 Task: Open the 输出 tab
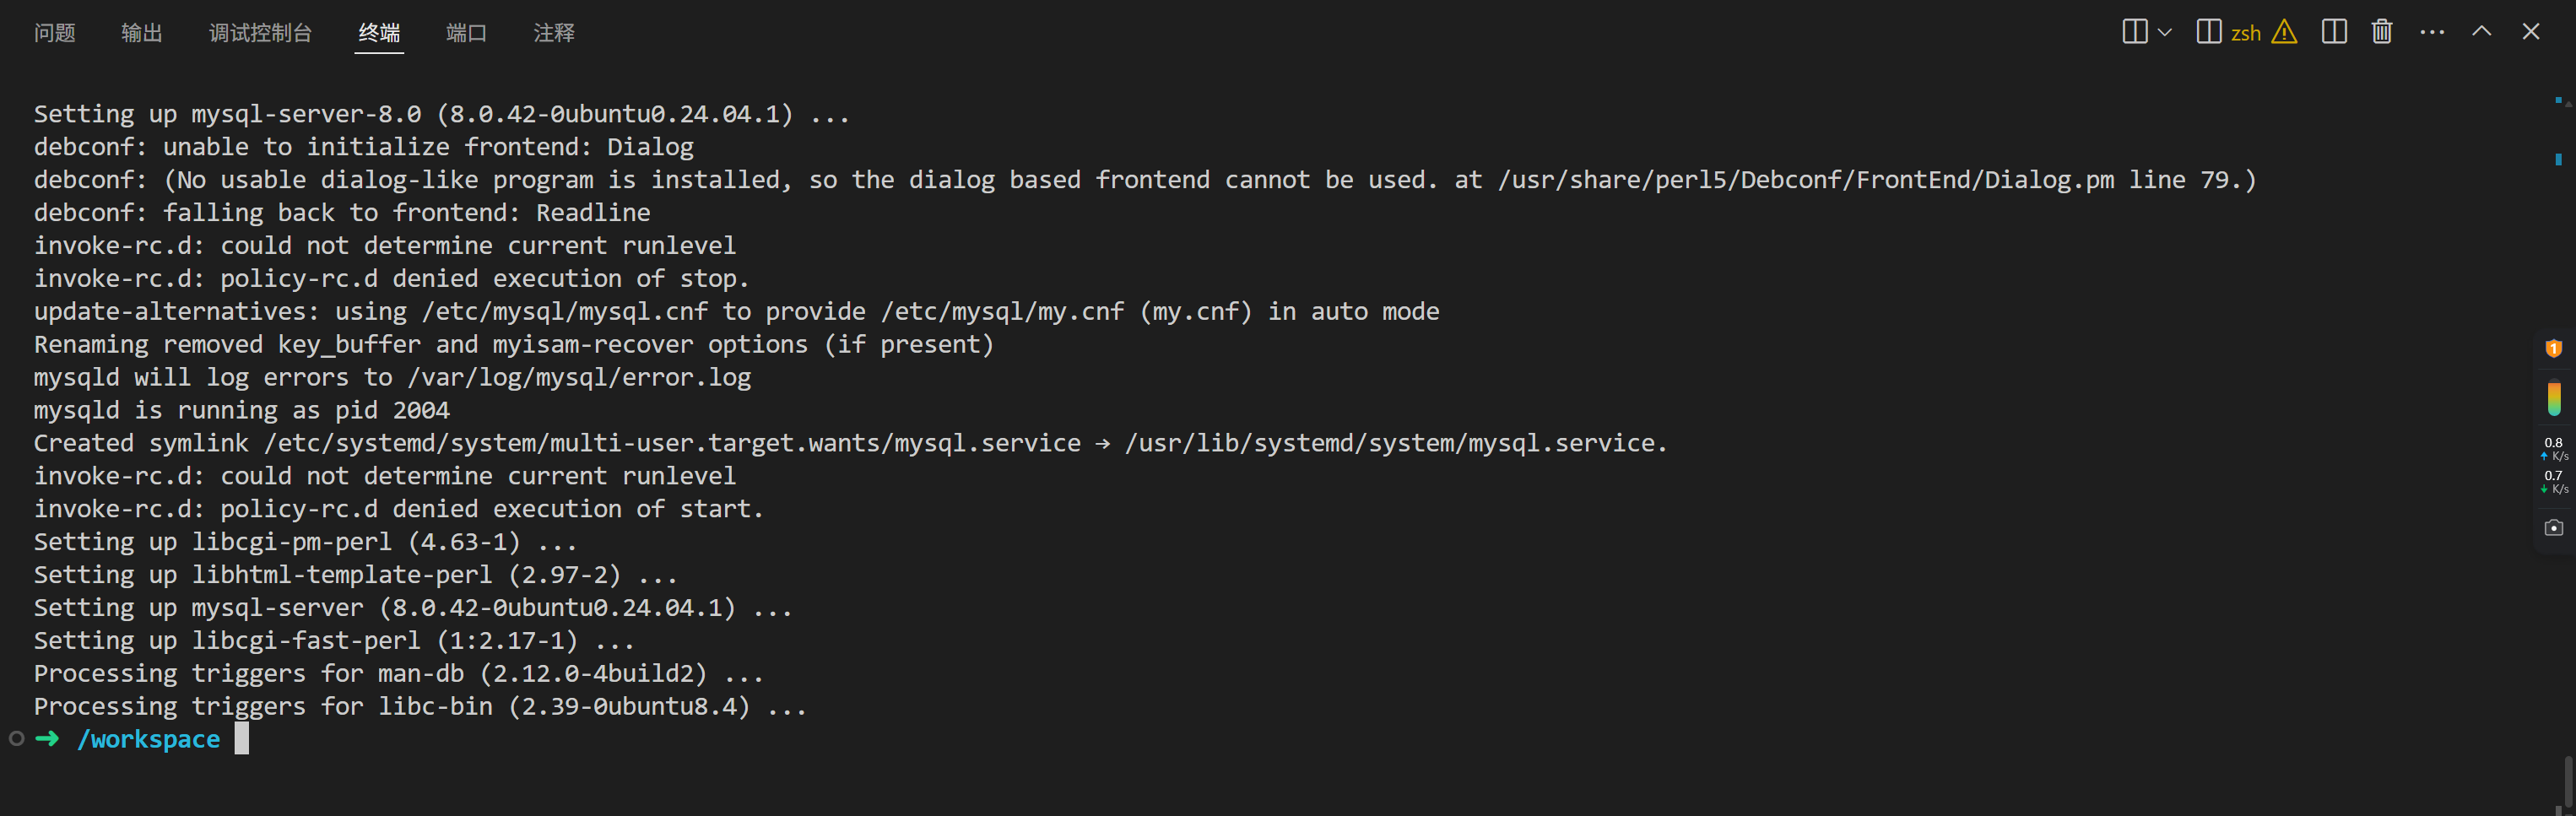point(142,33)
